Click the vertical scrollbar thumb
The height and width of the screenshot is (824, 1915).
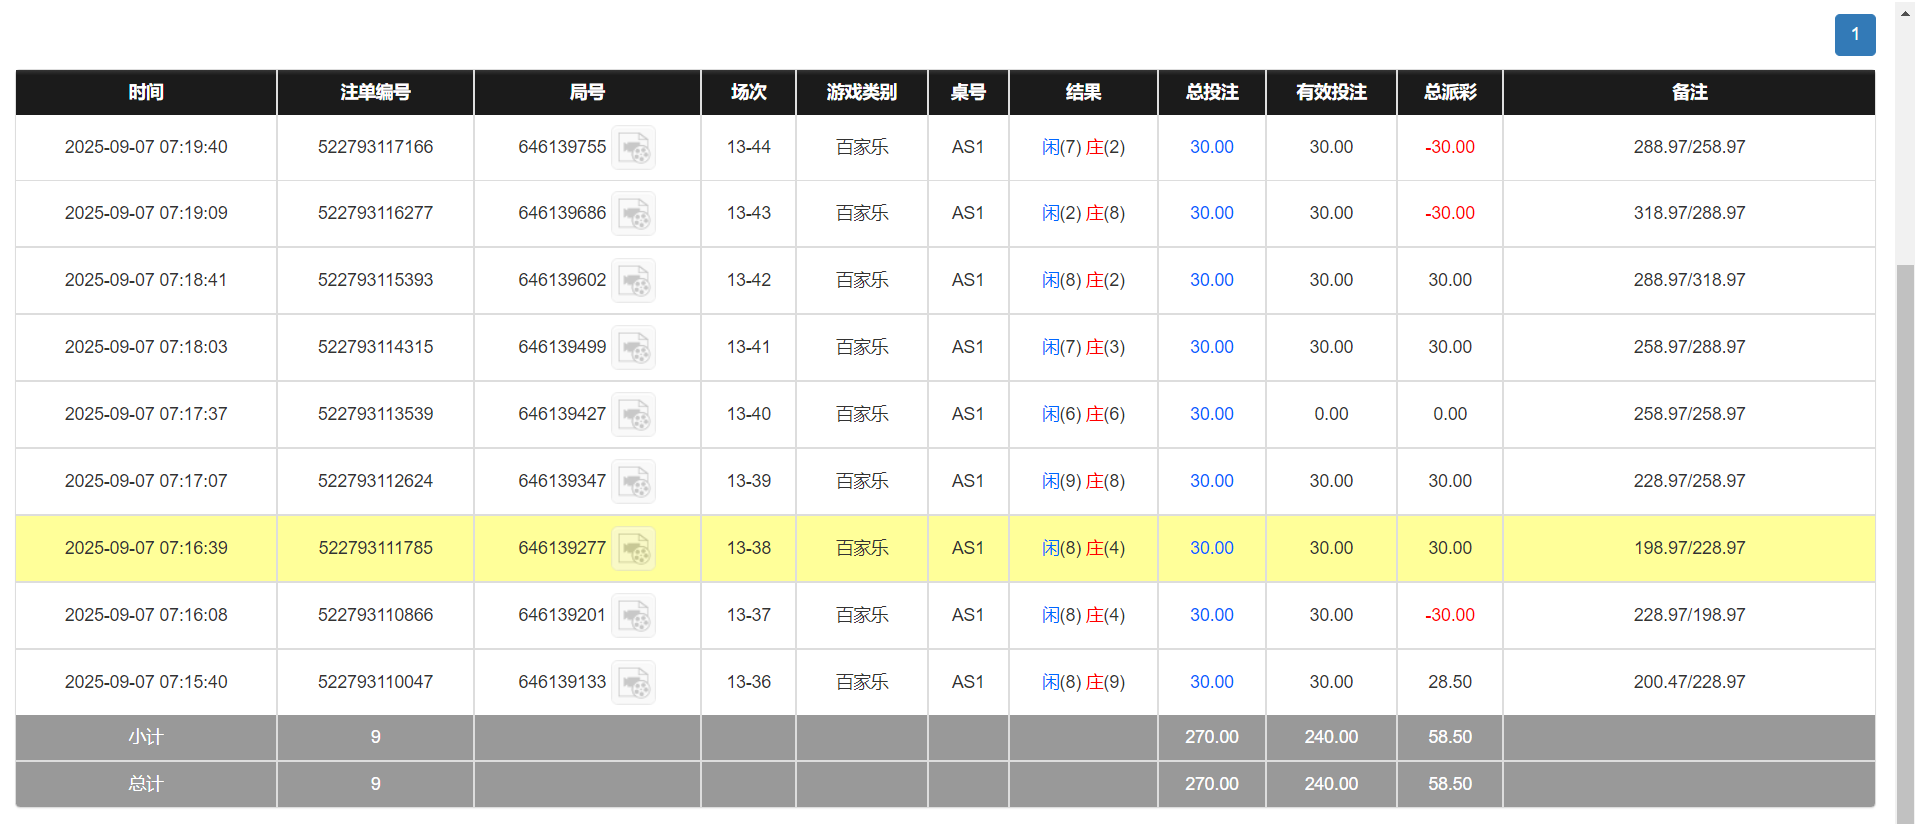tap(1905, 540)
